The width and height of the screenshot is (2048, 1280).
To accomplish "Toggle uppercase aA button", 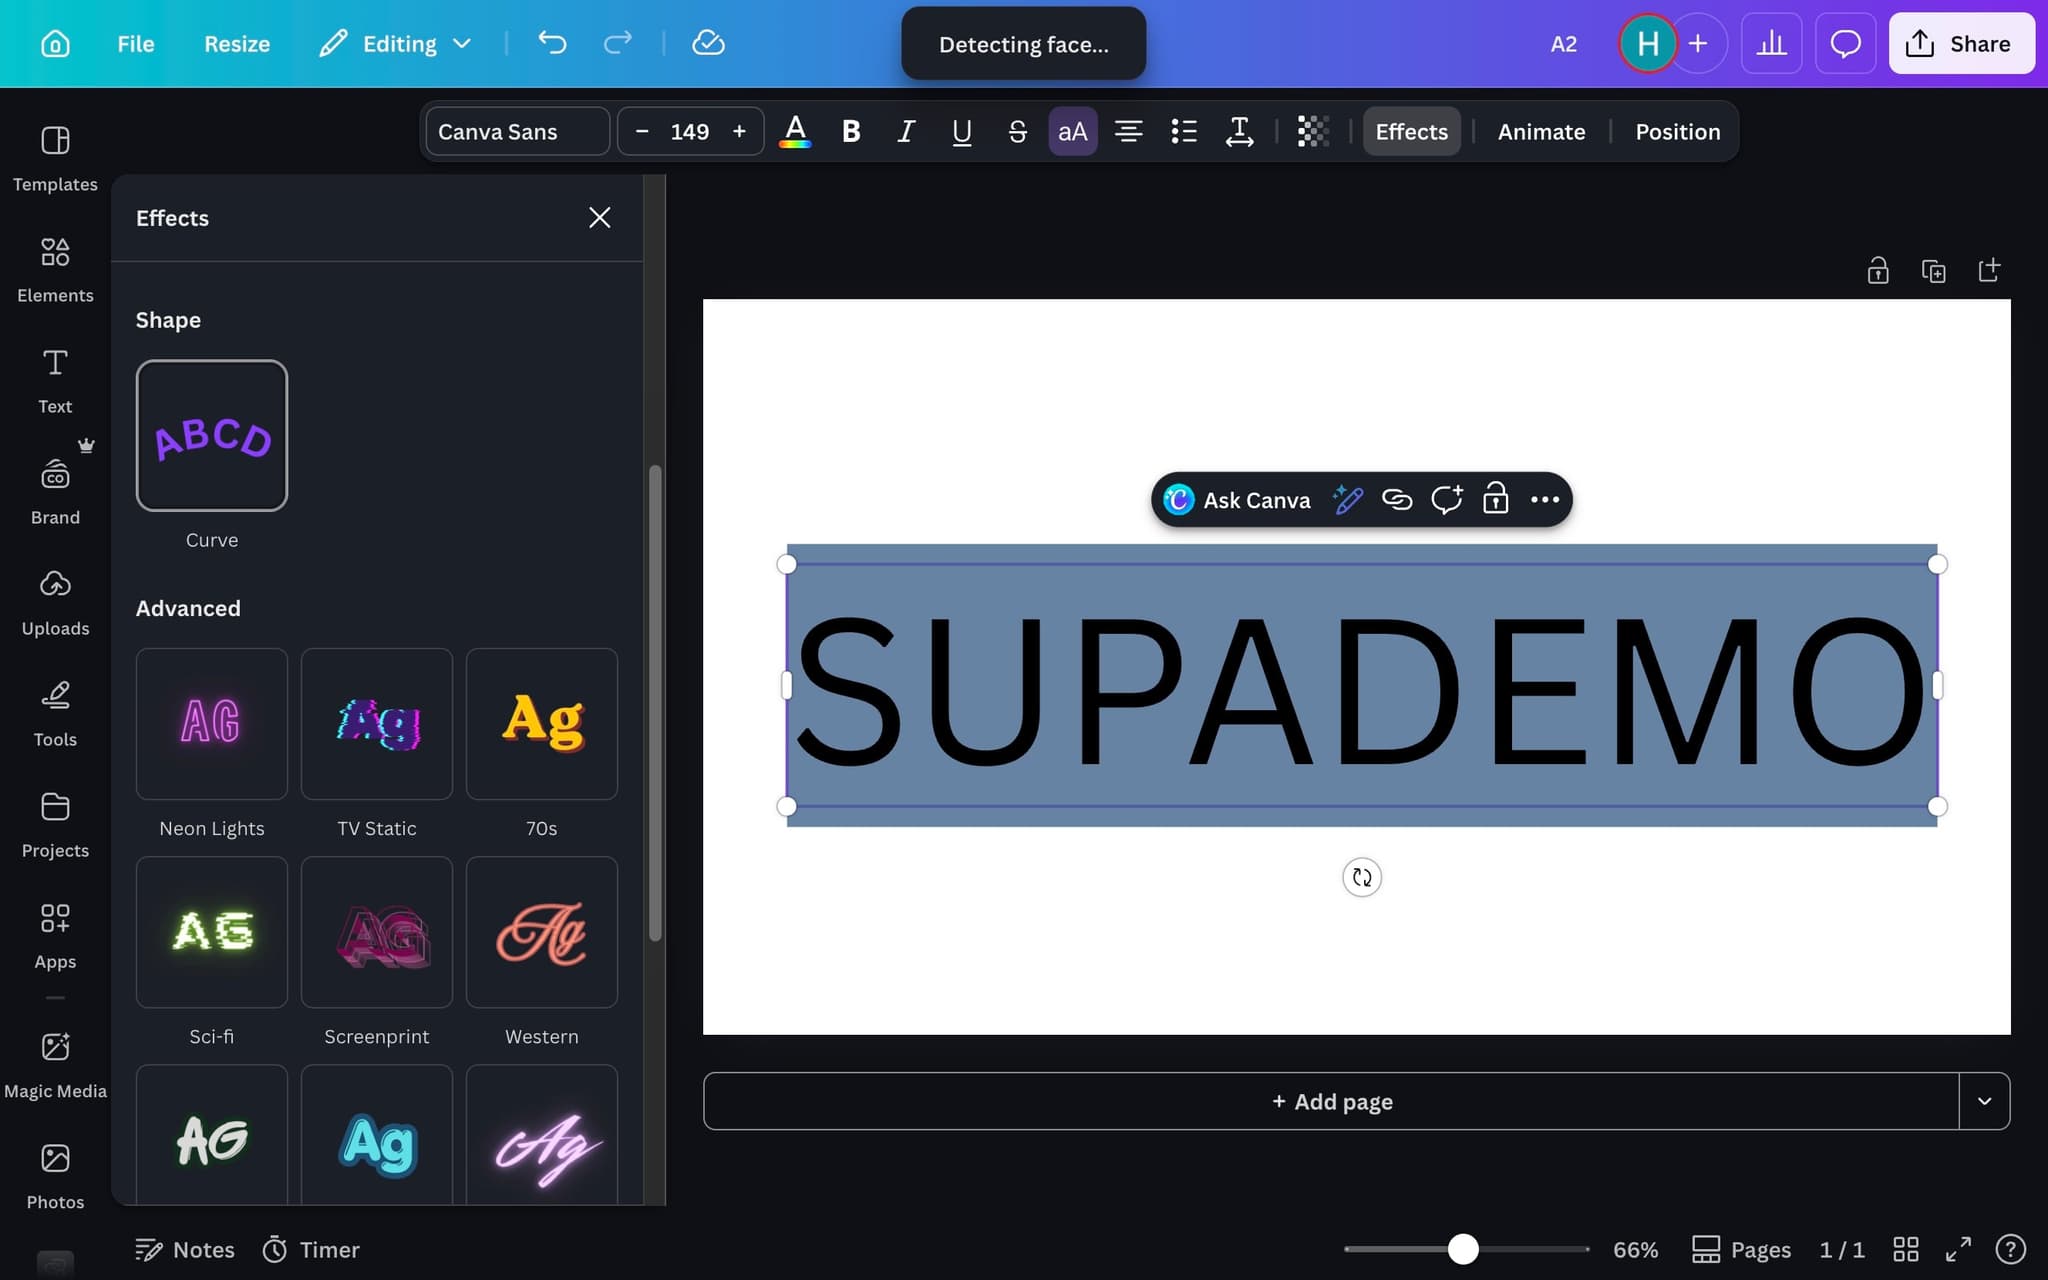I will (1072, 131).
